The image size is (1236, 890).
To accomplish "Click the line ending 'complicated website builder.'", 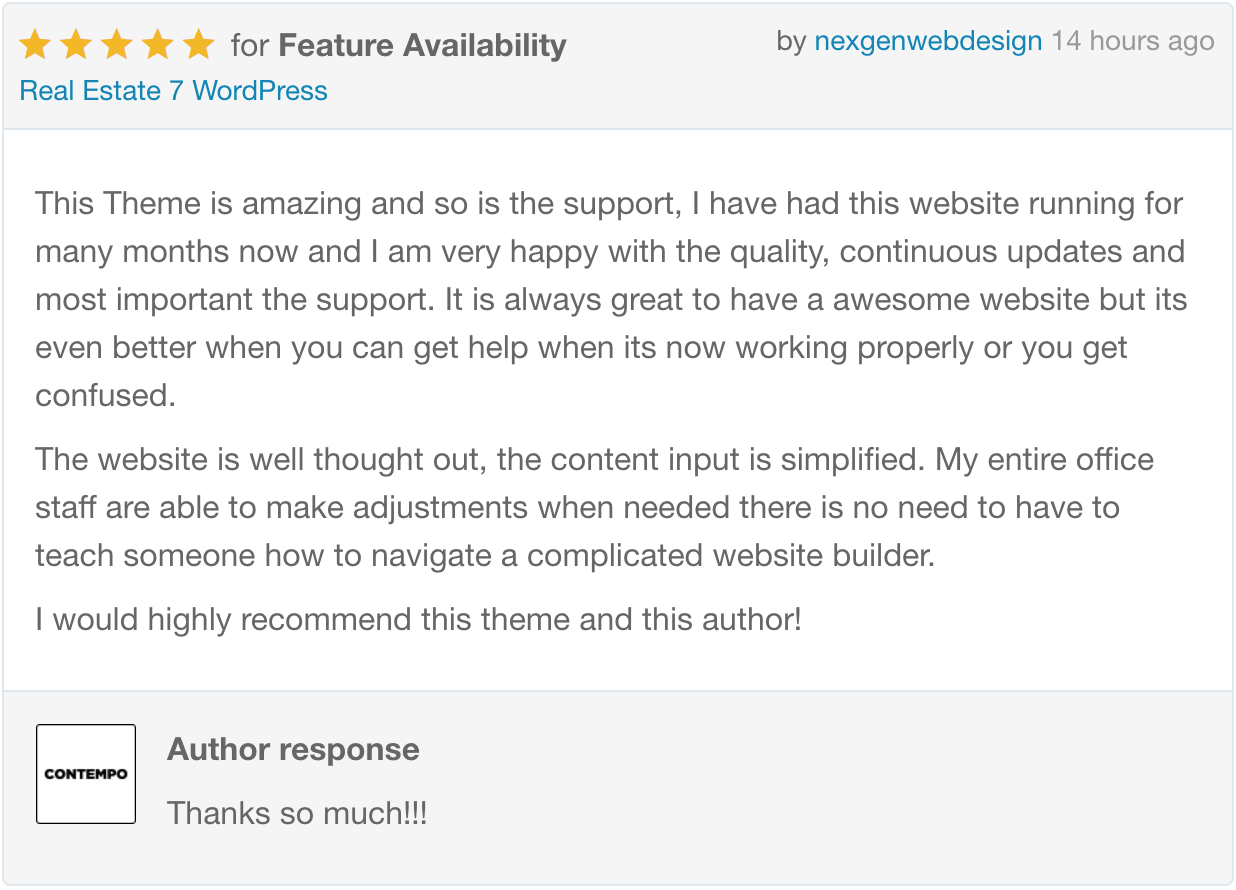I will tap(485, 556).
